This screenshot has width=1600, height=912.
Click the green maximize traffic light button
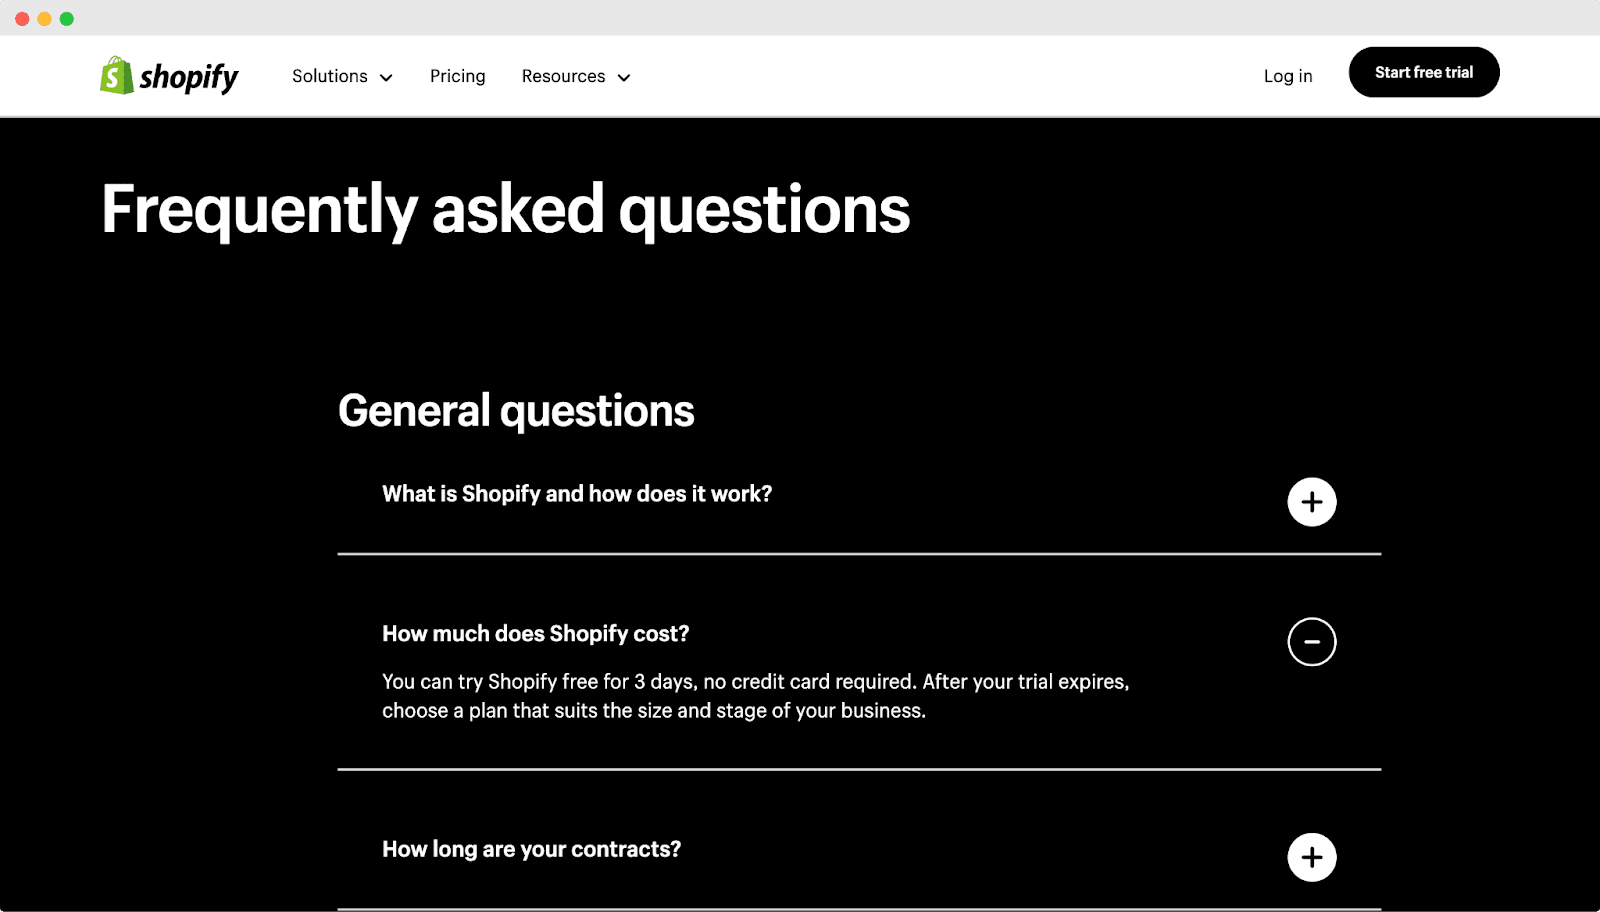click(x=66, y=17)
